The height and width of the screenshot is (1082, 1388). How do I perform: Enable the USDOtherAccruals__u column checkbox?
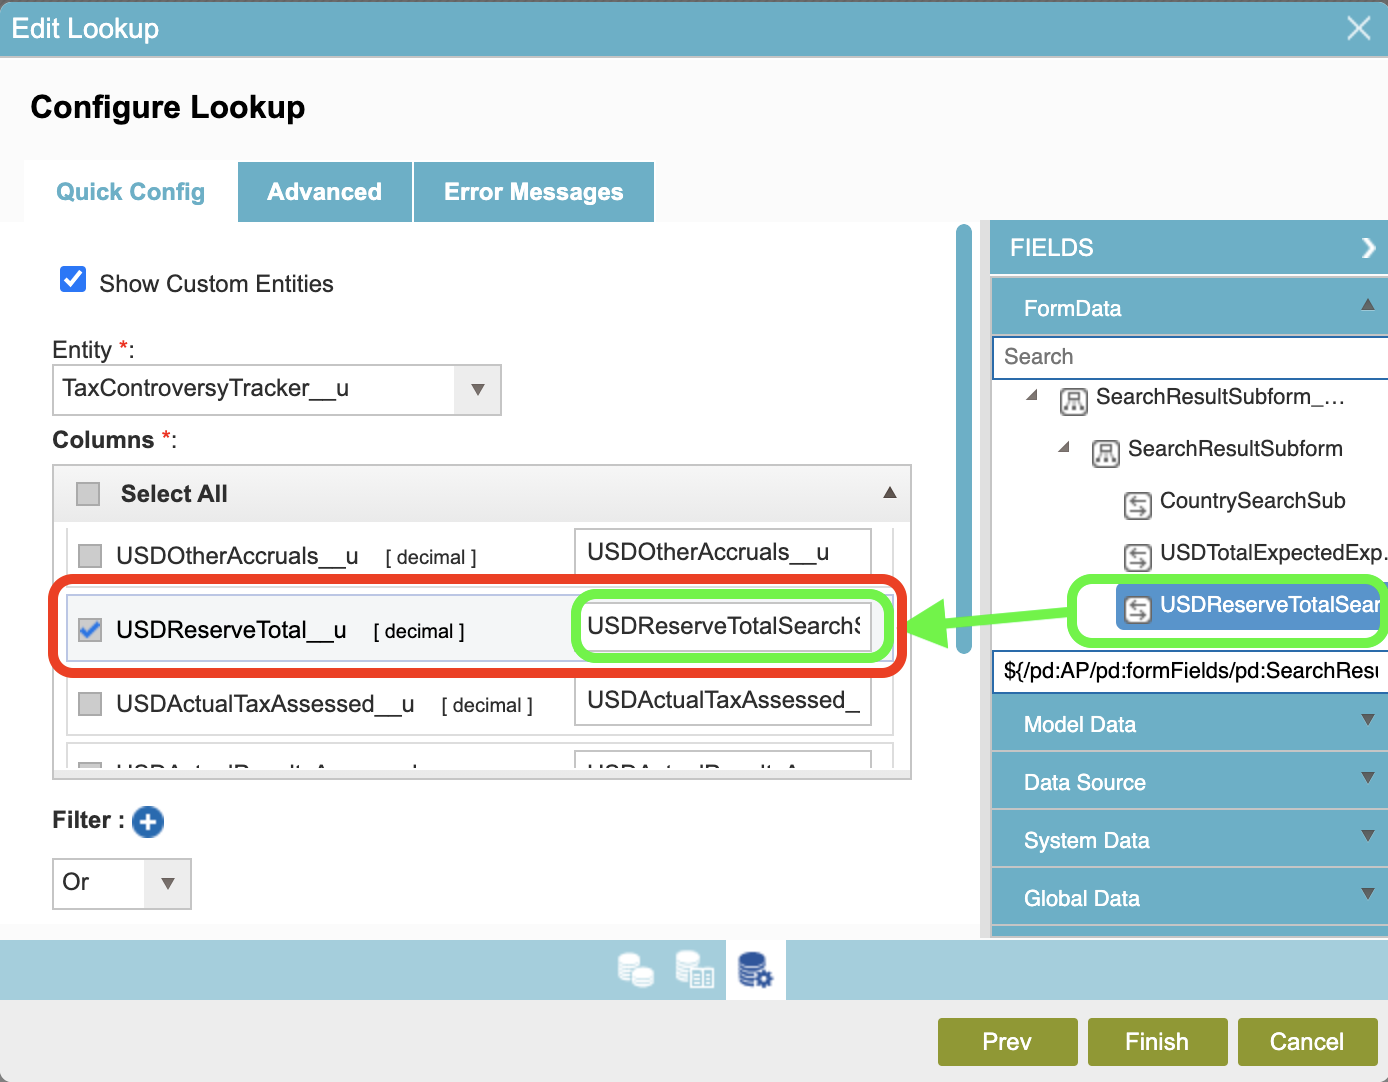coord(90,556)
